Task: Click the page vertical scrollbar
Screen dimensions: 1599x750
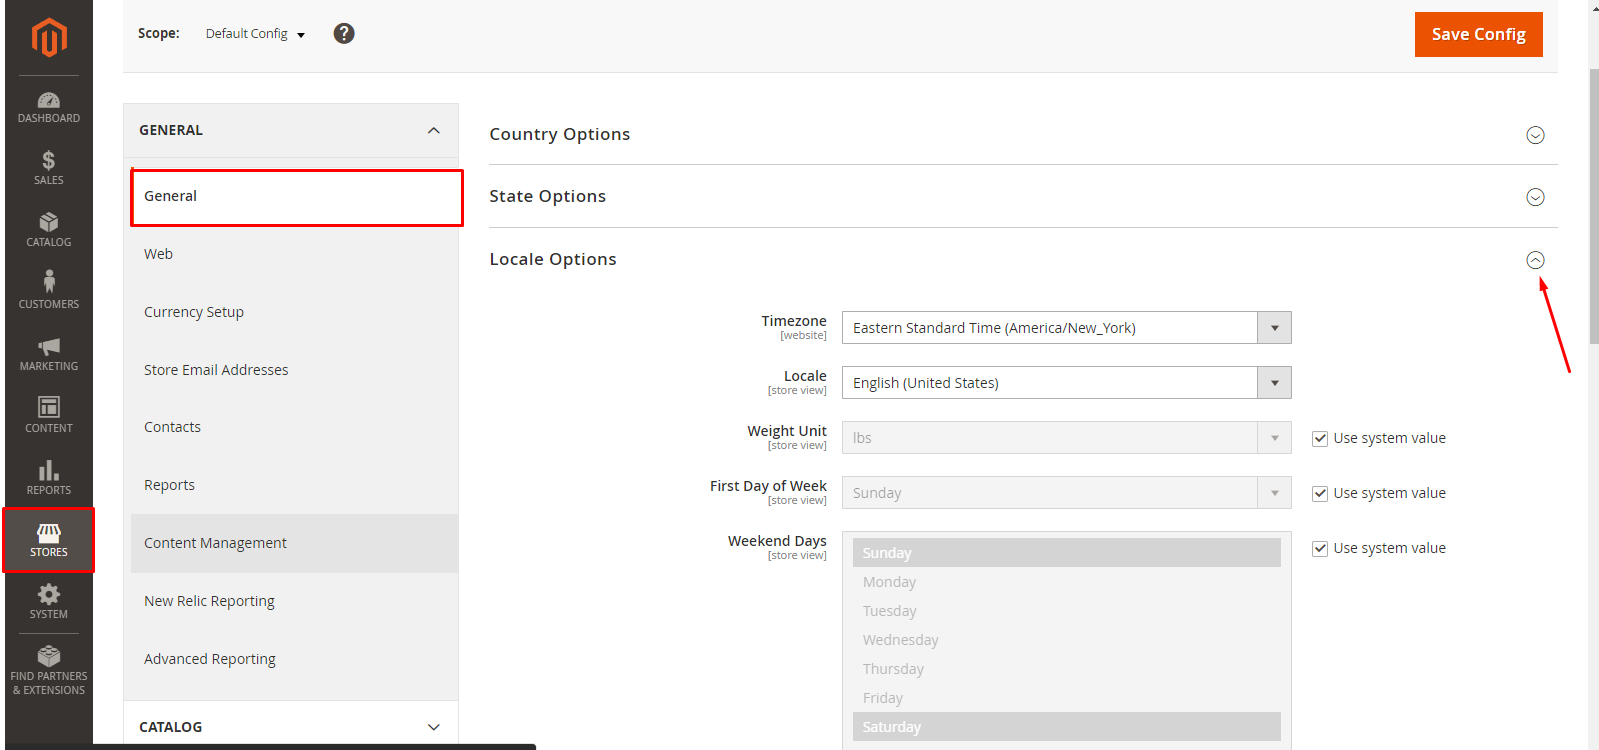Action: (1593, 205)
